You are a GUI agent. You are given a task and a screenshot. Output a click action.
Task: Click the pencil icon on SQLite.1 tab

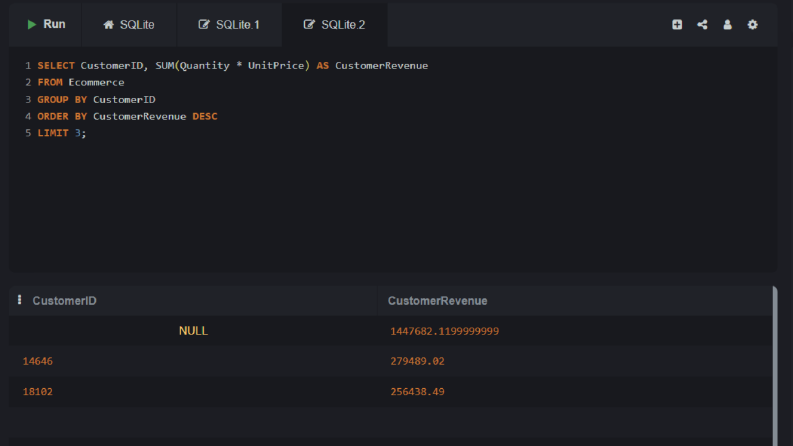[x=203, y=24]
